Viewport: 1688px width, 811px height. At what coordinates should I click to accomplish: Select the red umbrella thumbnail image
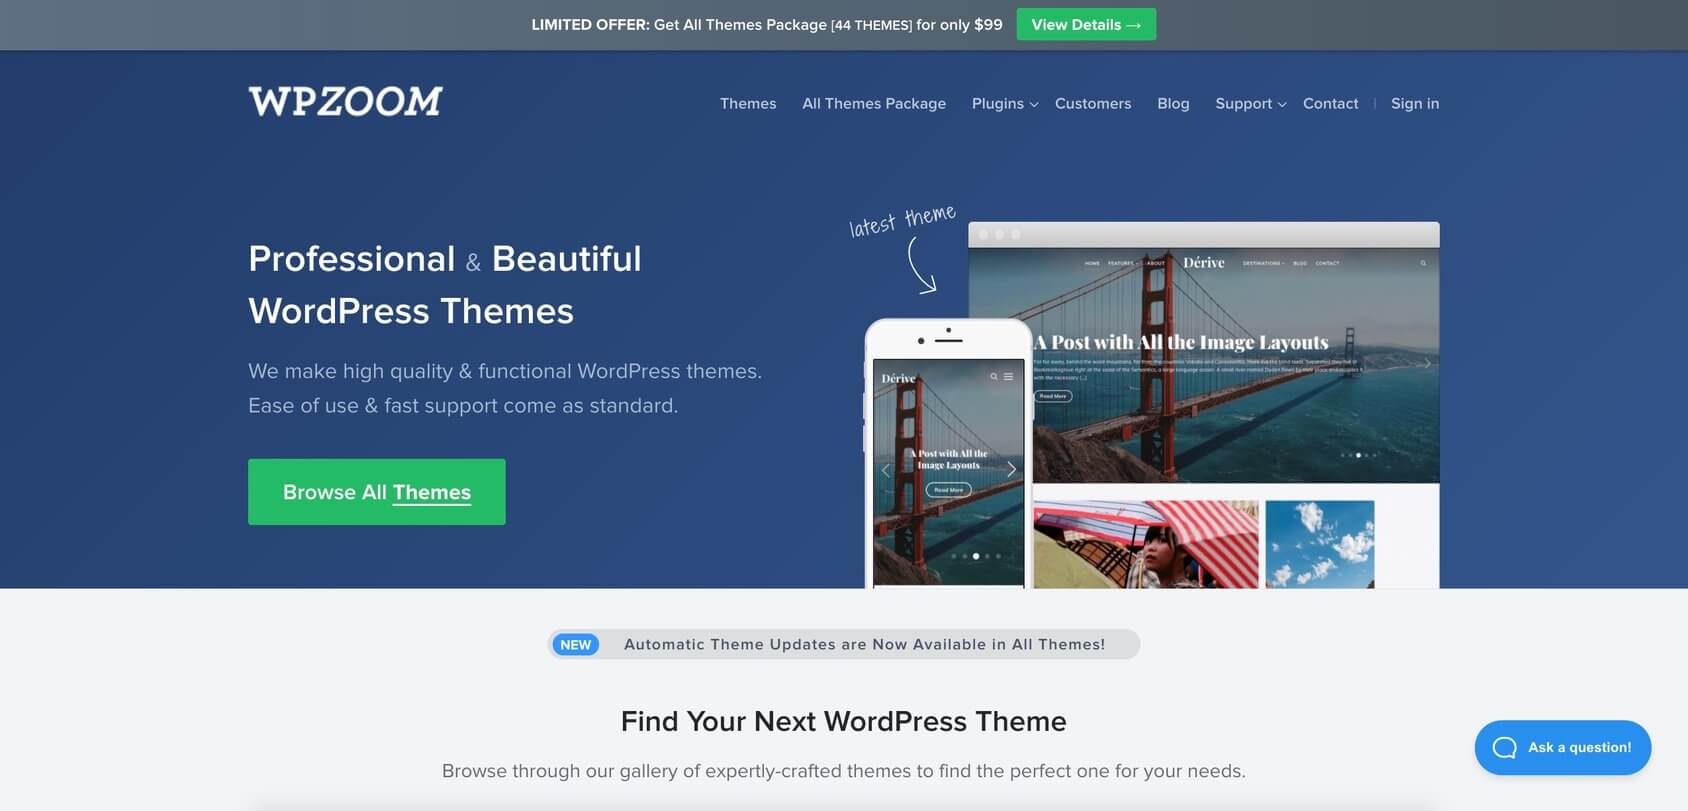coord(1146,544)
